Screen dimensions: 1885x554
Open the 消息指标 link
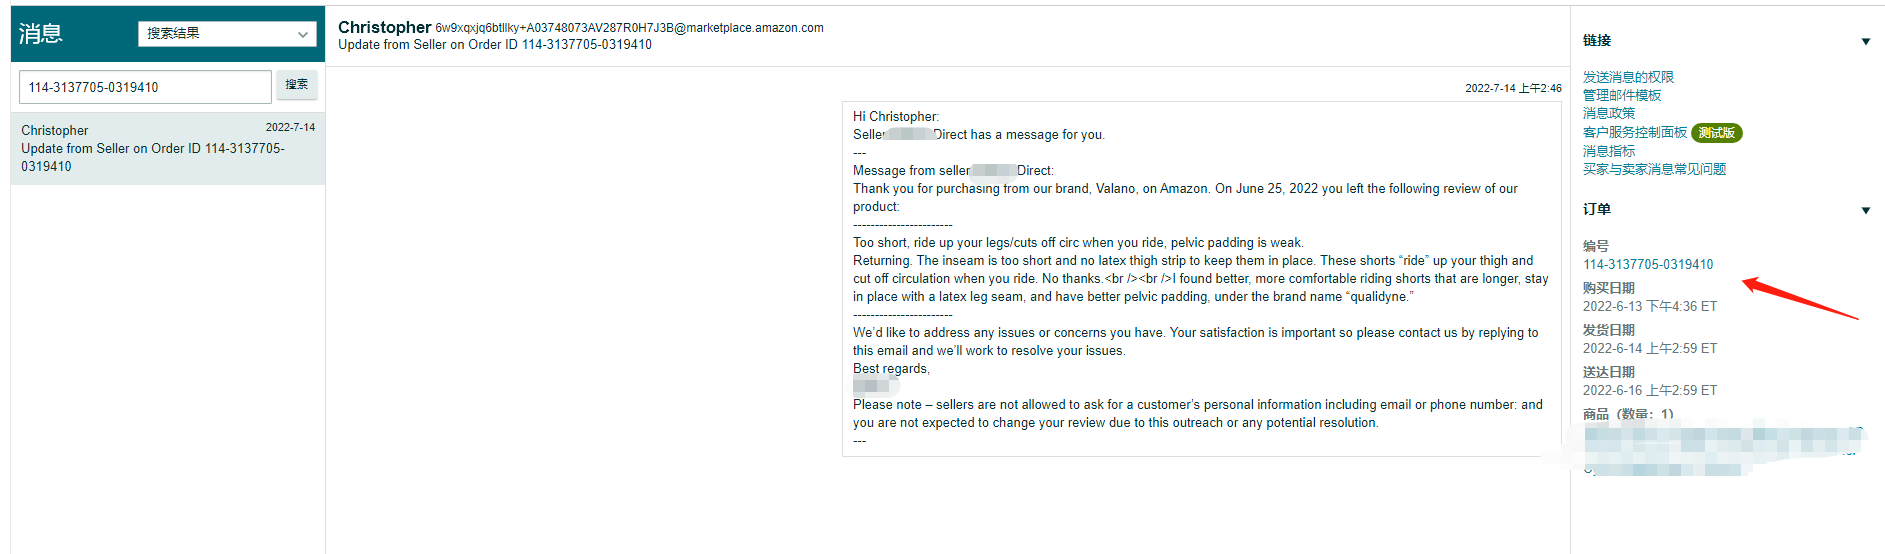pyautogui.click(x=1609, y=151)
